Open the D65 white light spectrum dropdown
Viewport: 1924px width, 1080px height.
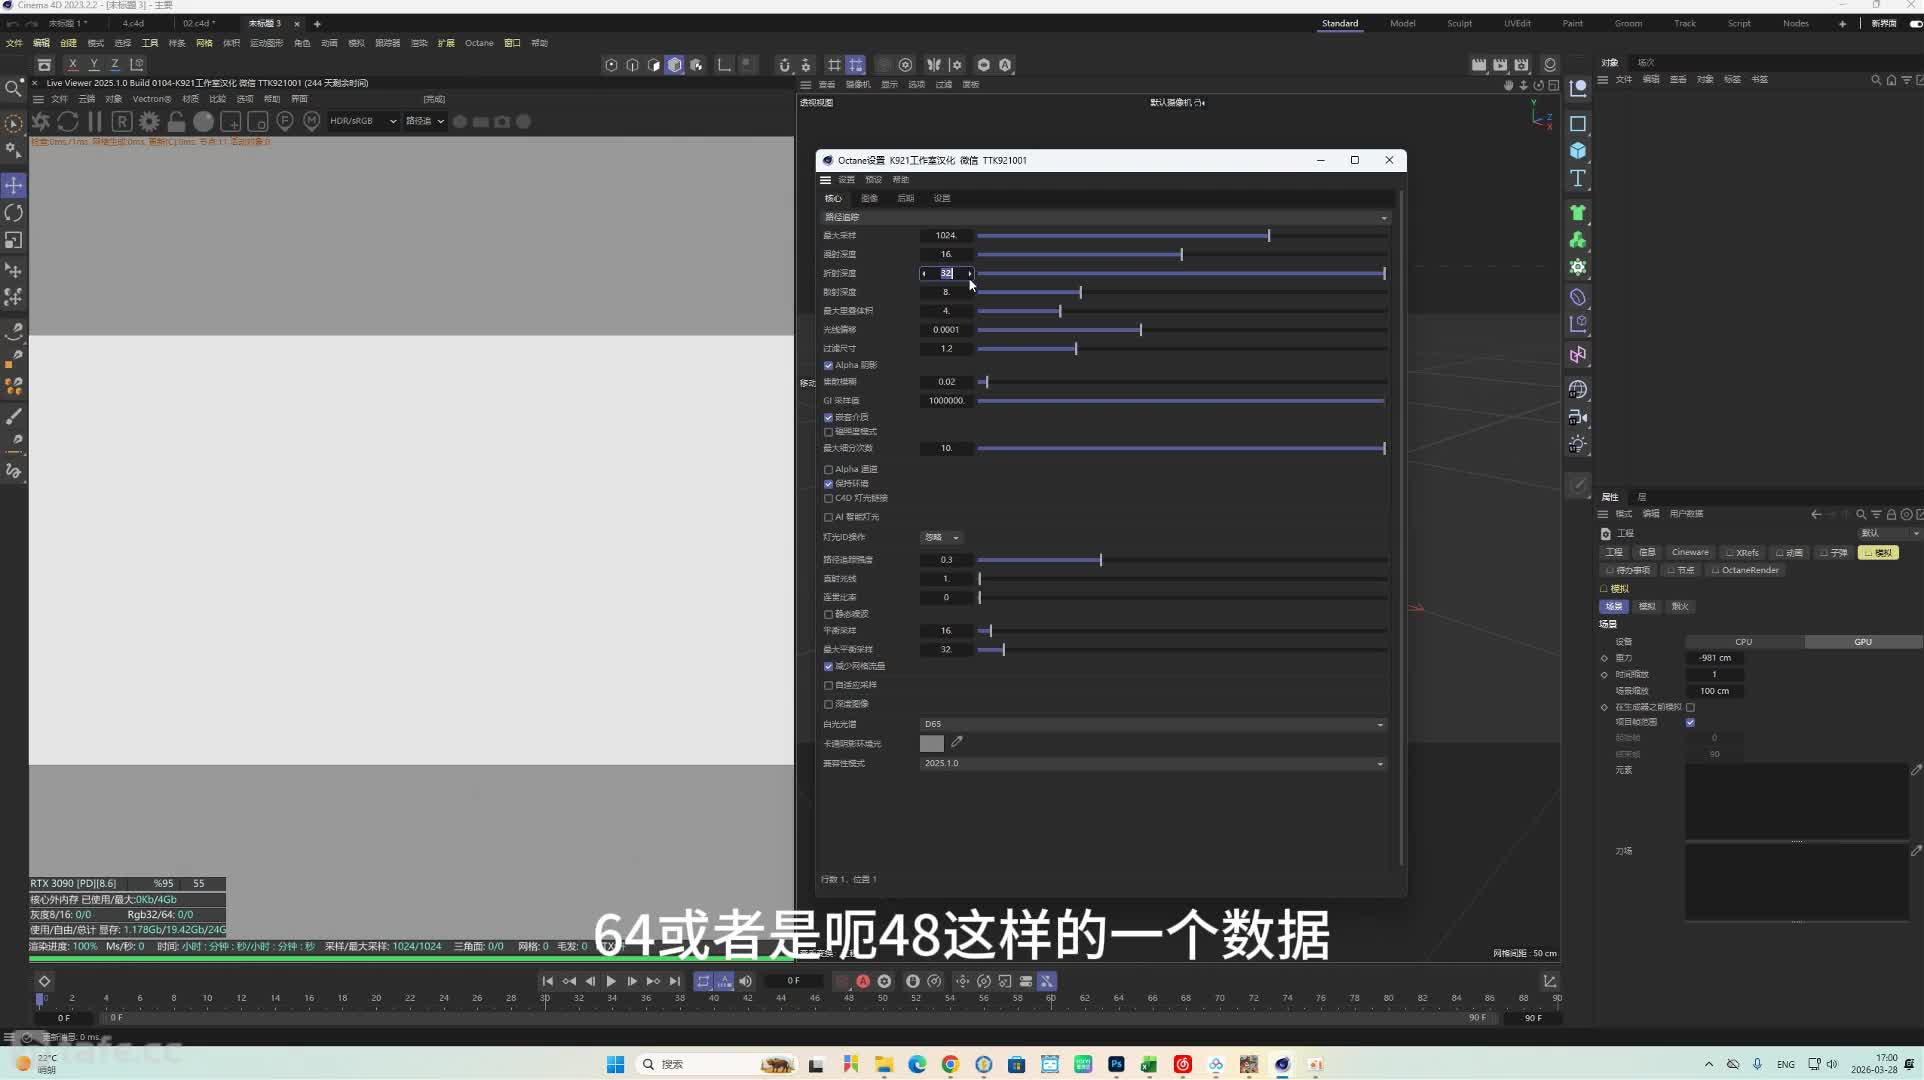(1153, 724)
